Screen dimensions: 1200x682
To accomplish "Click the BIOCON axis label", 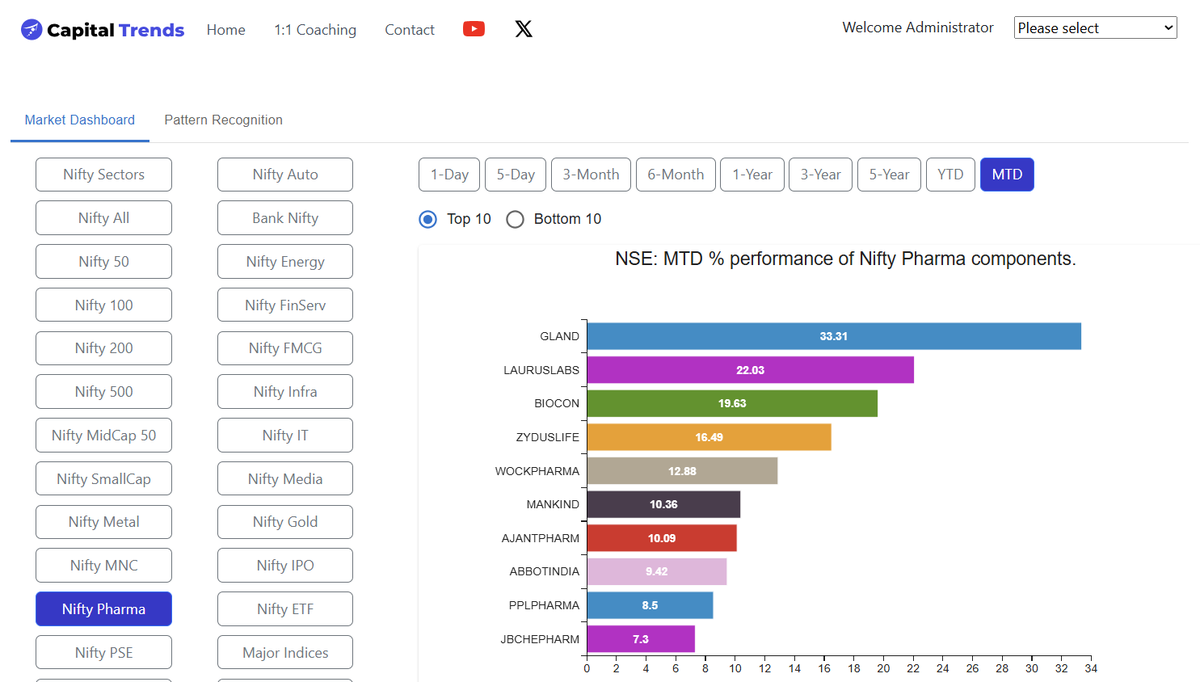I will click(x=557, y=404).
